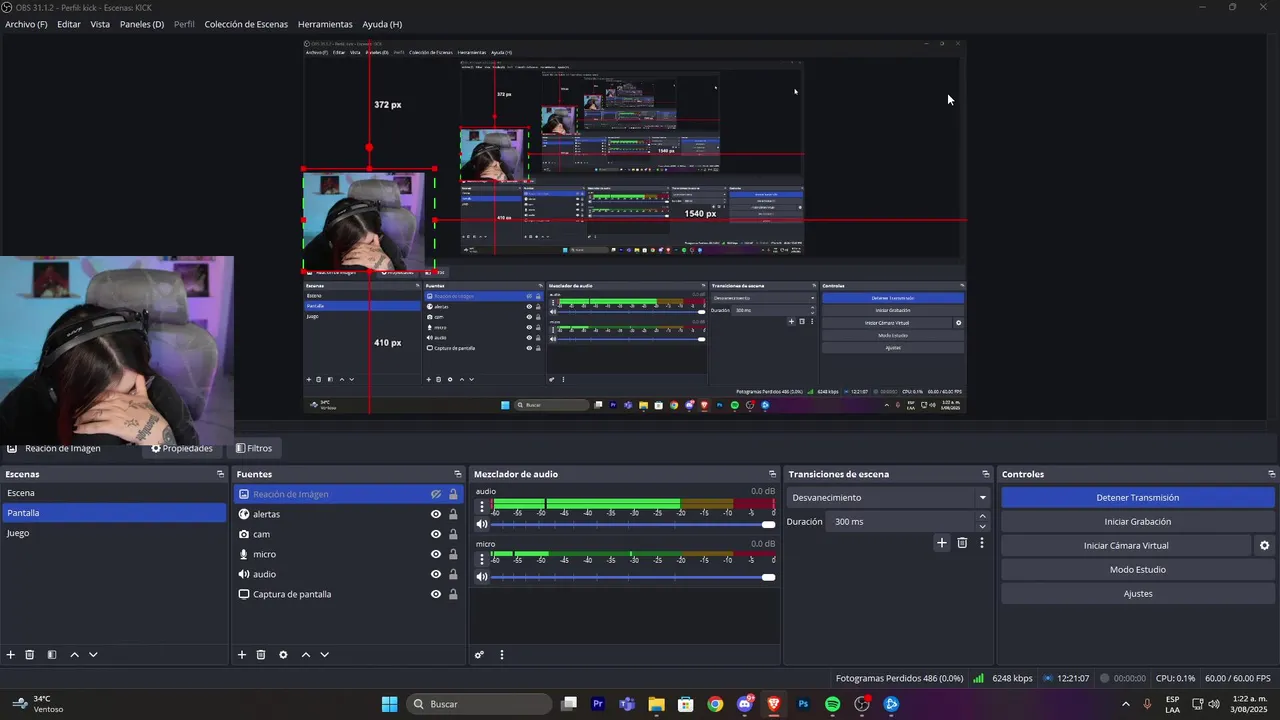The width and height of the screenshot is (1280, 720).
Task: Open advanced audio properties gears icon
Action: coord(480,655)
